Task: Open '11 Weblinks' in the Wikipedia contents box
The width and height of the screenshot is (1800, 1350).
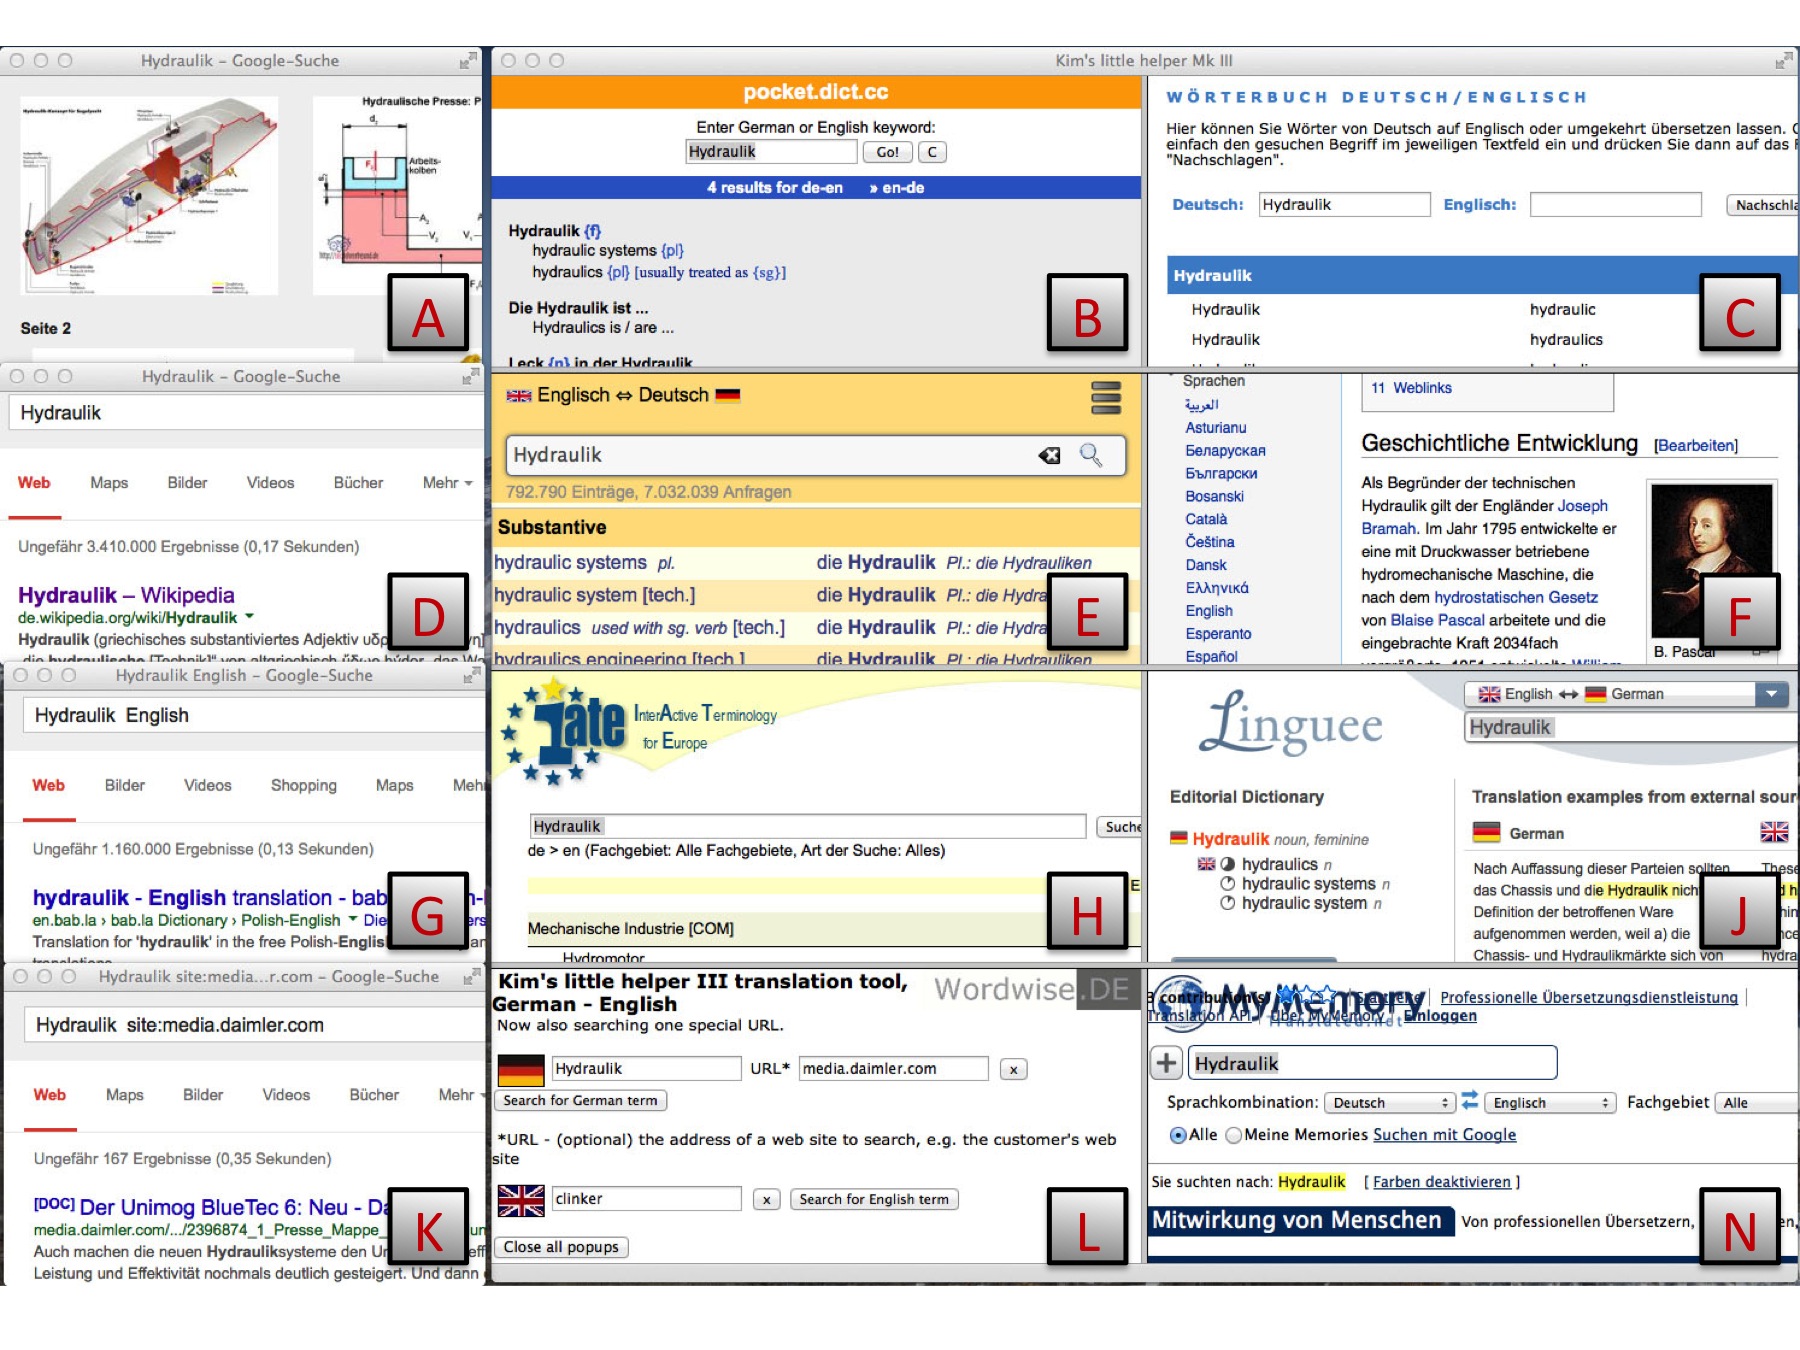Action: click(1411, 388)
